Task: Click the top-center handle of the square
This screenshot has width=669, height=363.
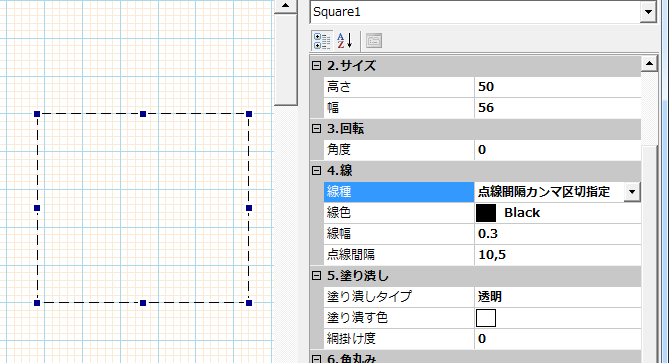Action: (143, 114)
